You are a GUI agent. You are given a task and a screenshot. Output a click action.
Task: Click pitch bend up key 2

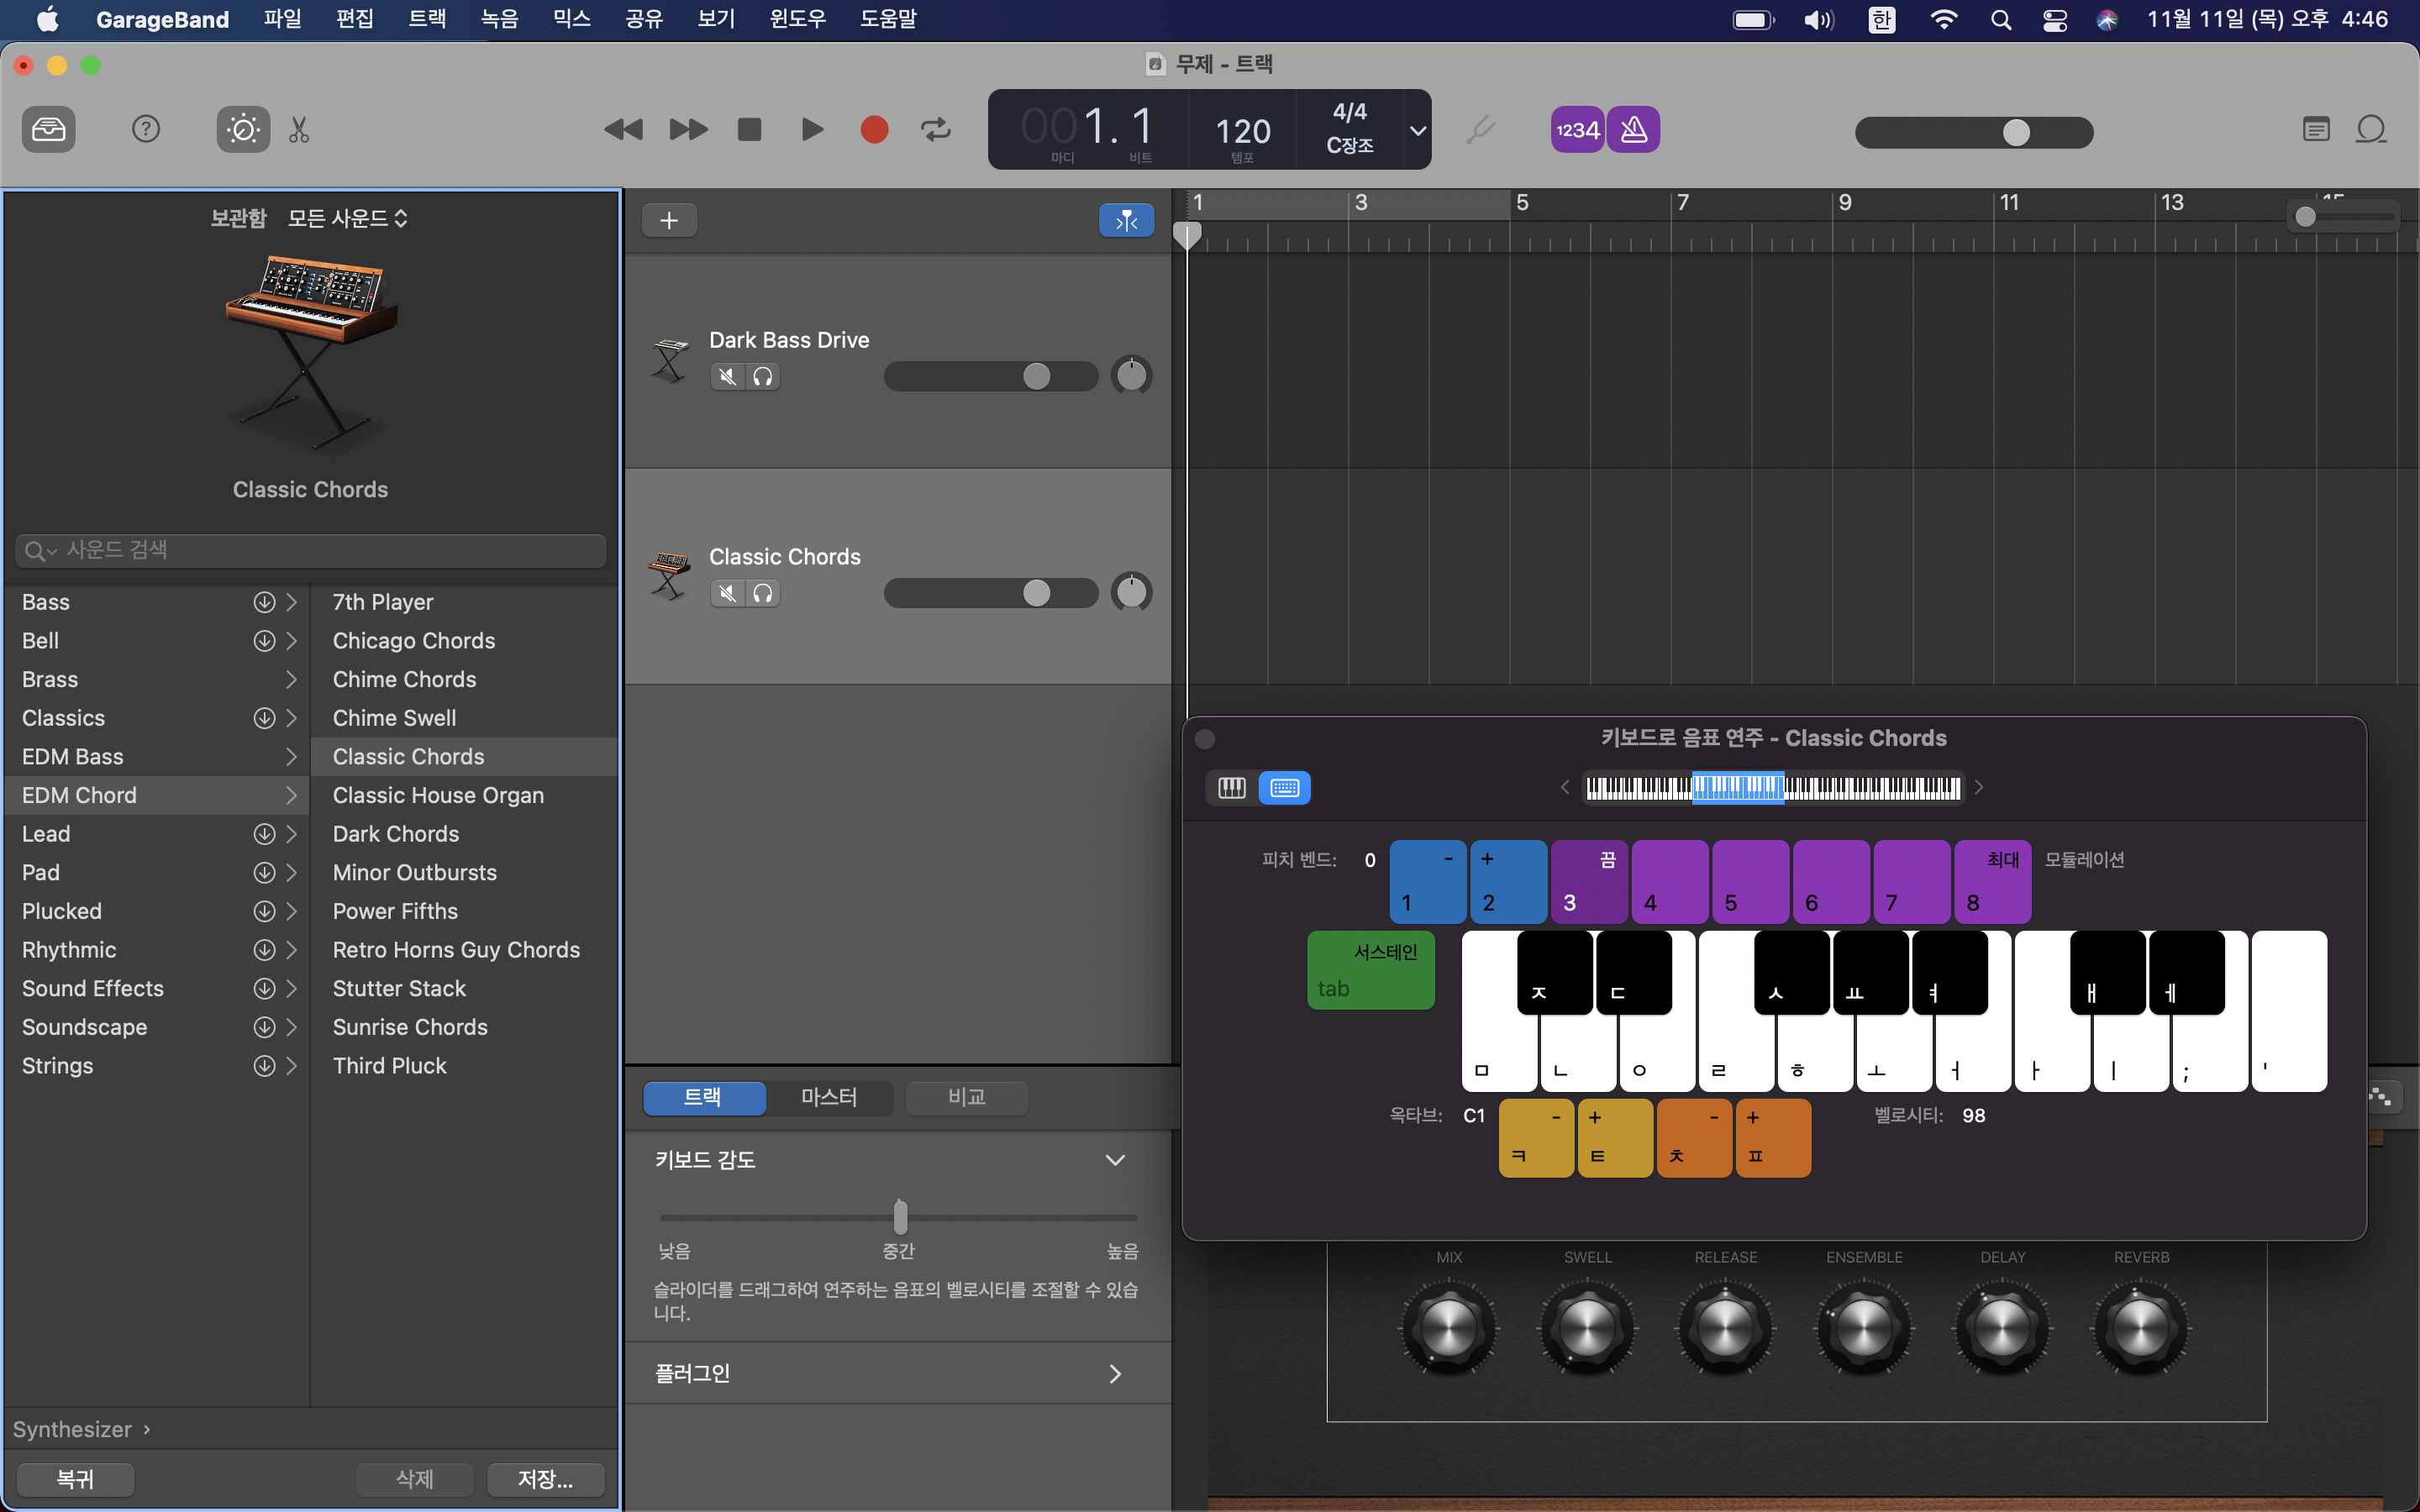[1509, 881]
